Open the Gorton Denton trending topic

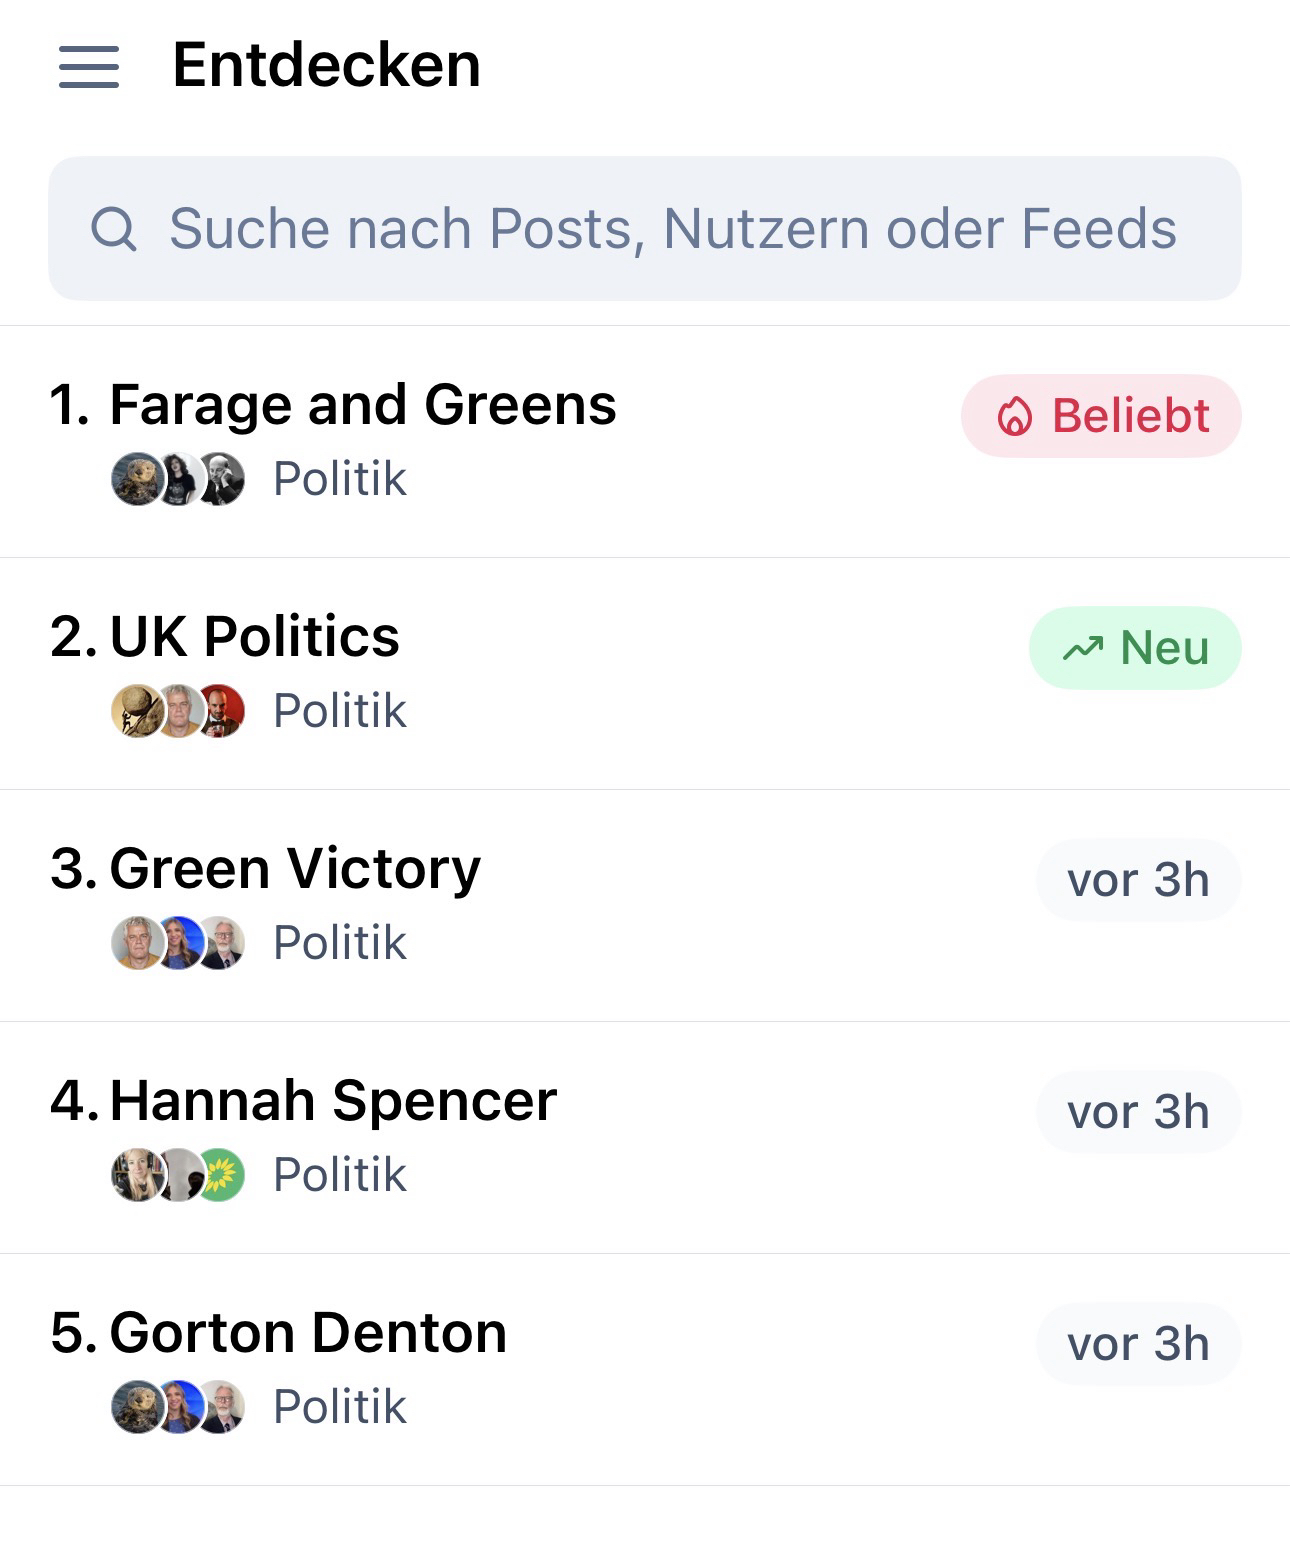click(x=308, y=1333)
